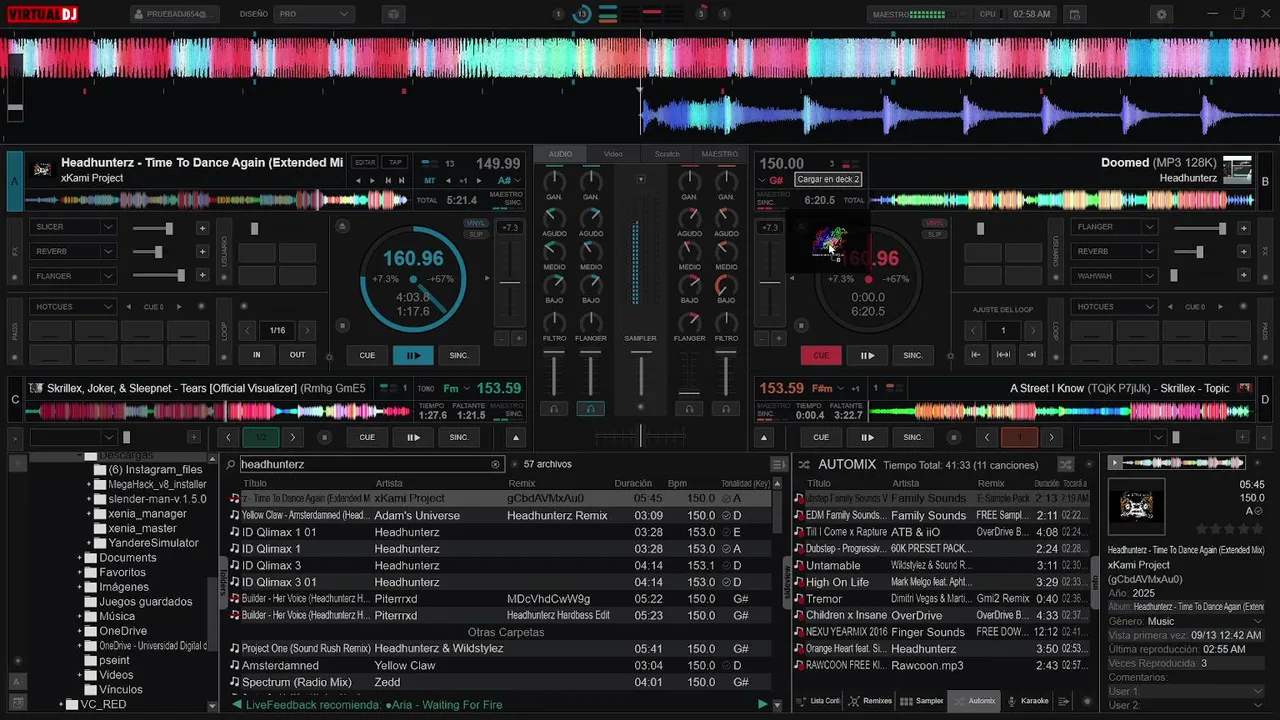The image size is (1280, 720).
Task: Click the EDITAR button on deck A
Action: 365,162
